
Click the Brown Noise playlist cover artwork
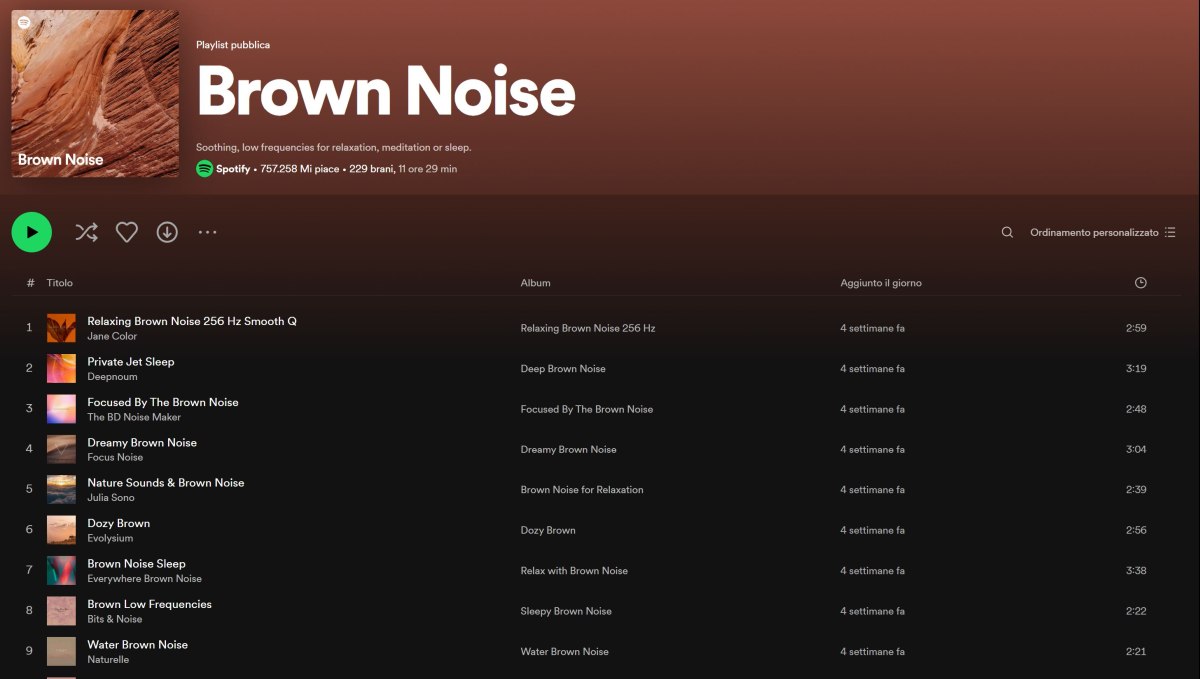point(95,93)
